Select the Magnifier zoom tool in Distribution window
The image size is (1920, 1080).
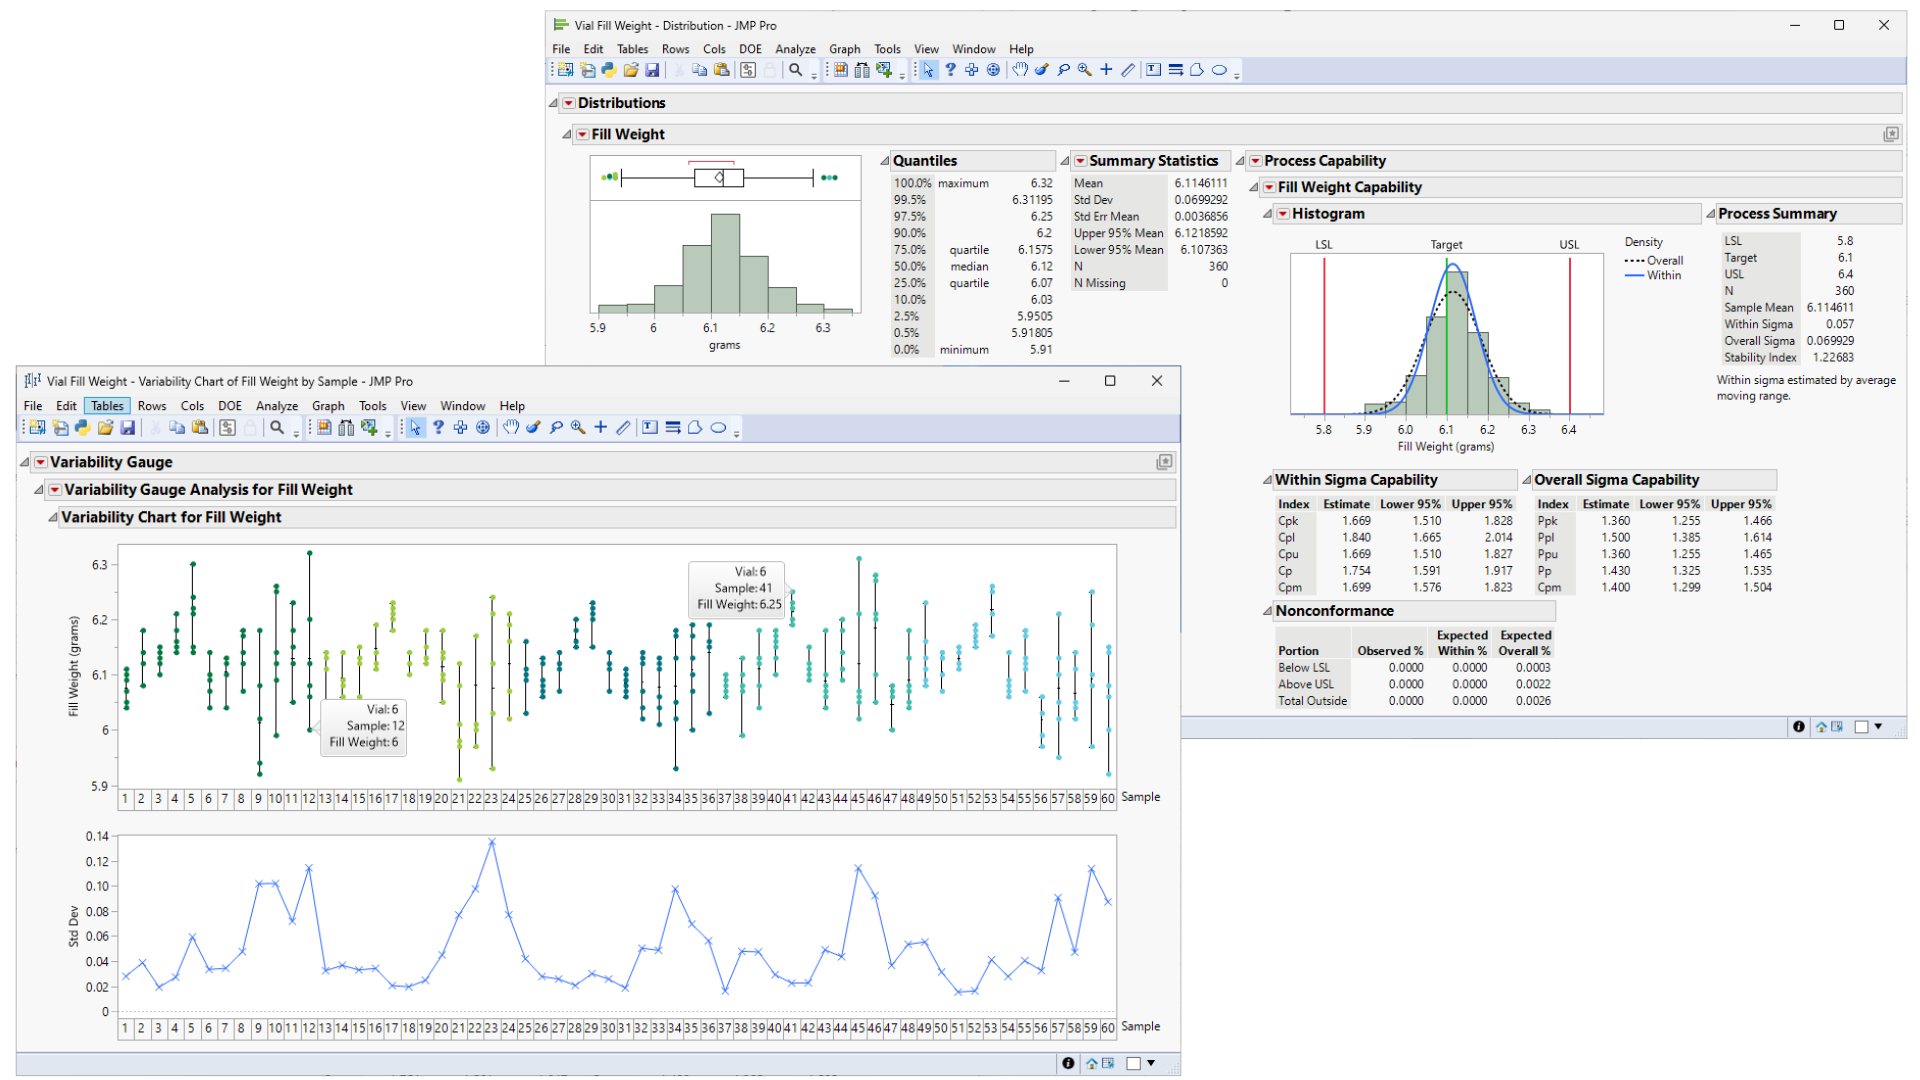click(1085, 70)
